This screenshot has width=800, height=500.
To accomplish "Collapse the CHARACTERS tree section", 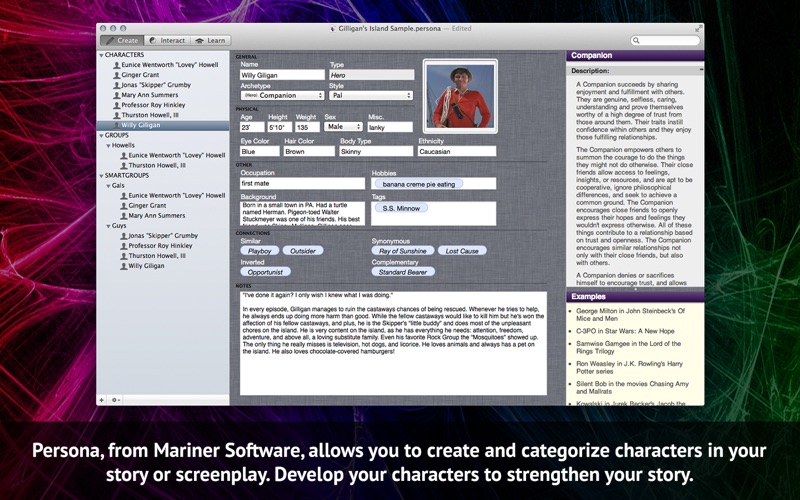I will (101, 55).
